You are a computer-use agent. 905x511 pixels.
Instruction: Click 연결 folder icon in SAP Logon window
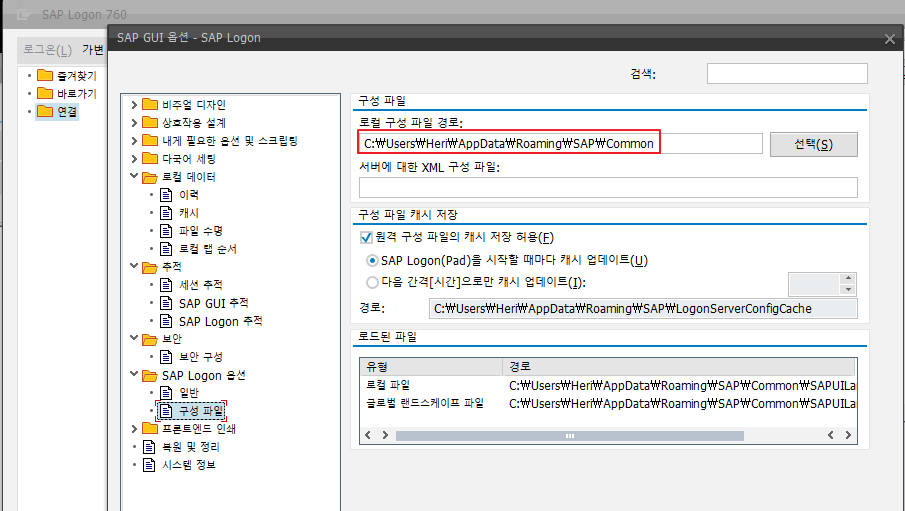pos(45,111)
